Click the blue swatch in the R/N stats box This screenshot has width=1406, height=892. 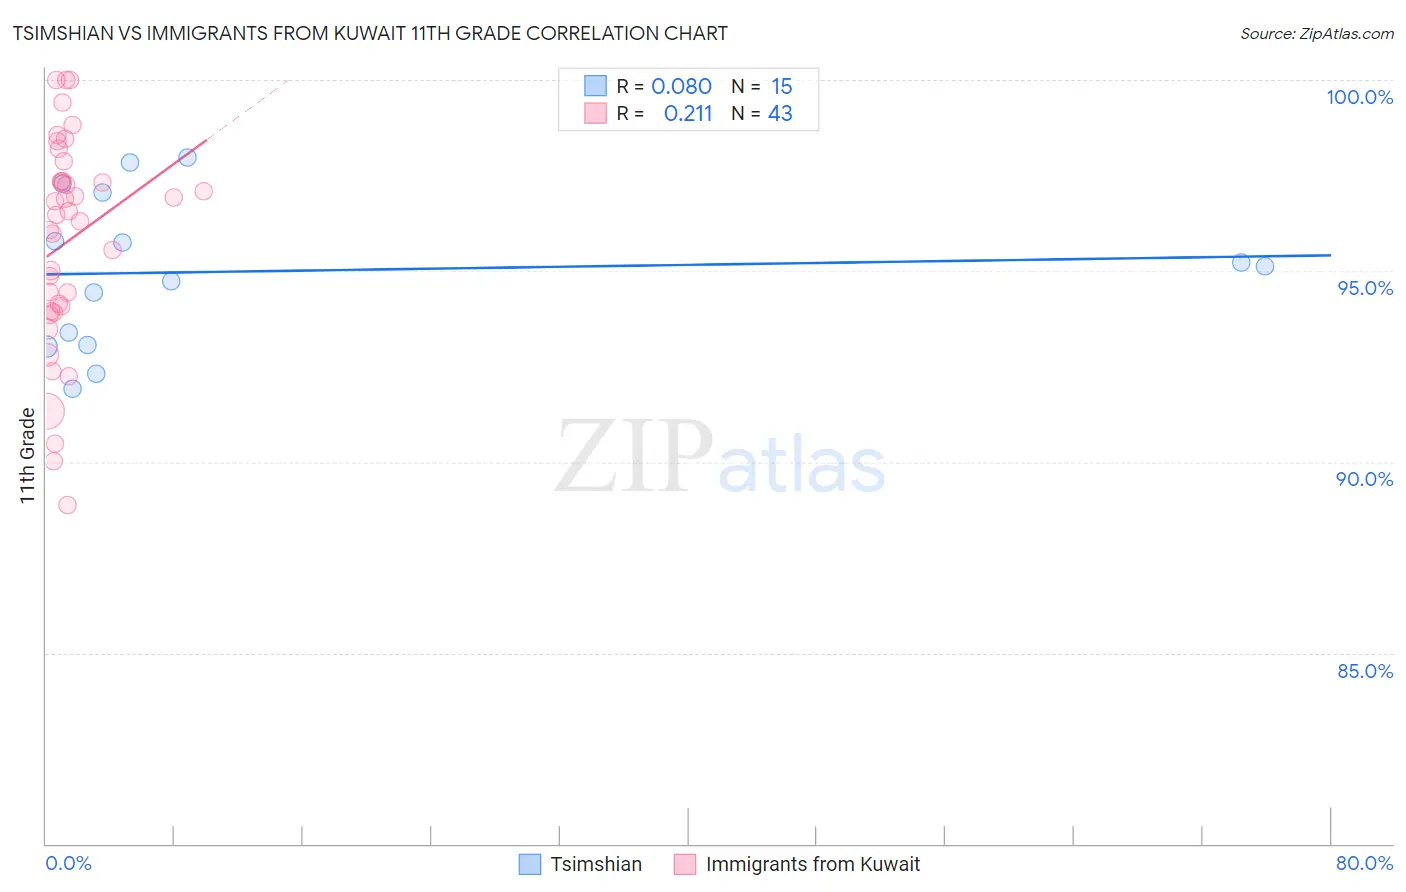tap(595, 86)
